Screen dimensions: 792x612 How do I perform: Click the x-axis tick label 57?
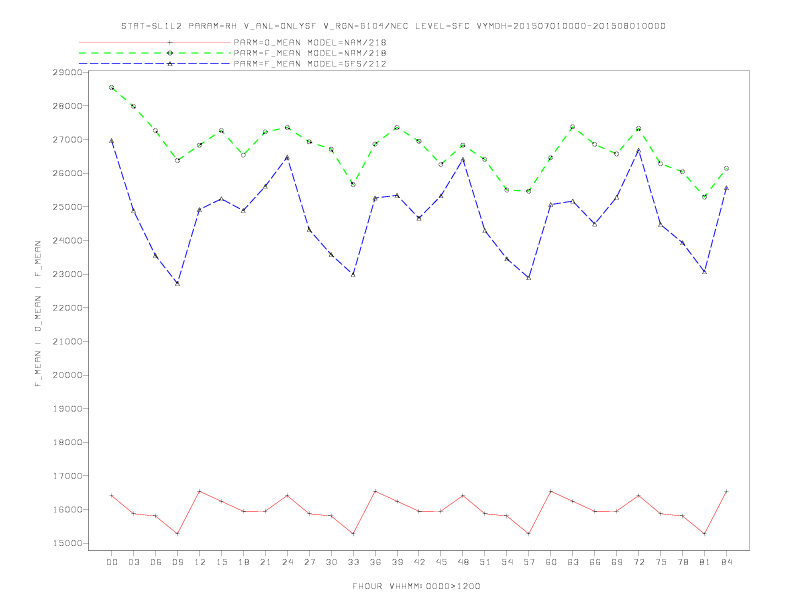tap(529, 562)
